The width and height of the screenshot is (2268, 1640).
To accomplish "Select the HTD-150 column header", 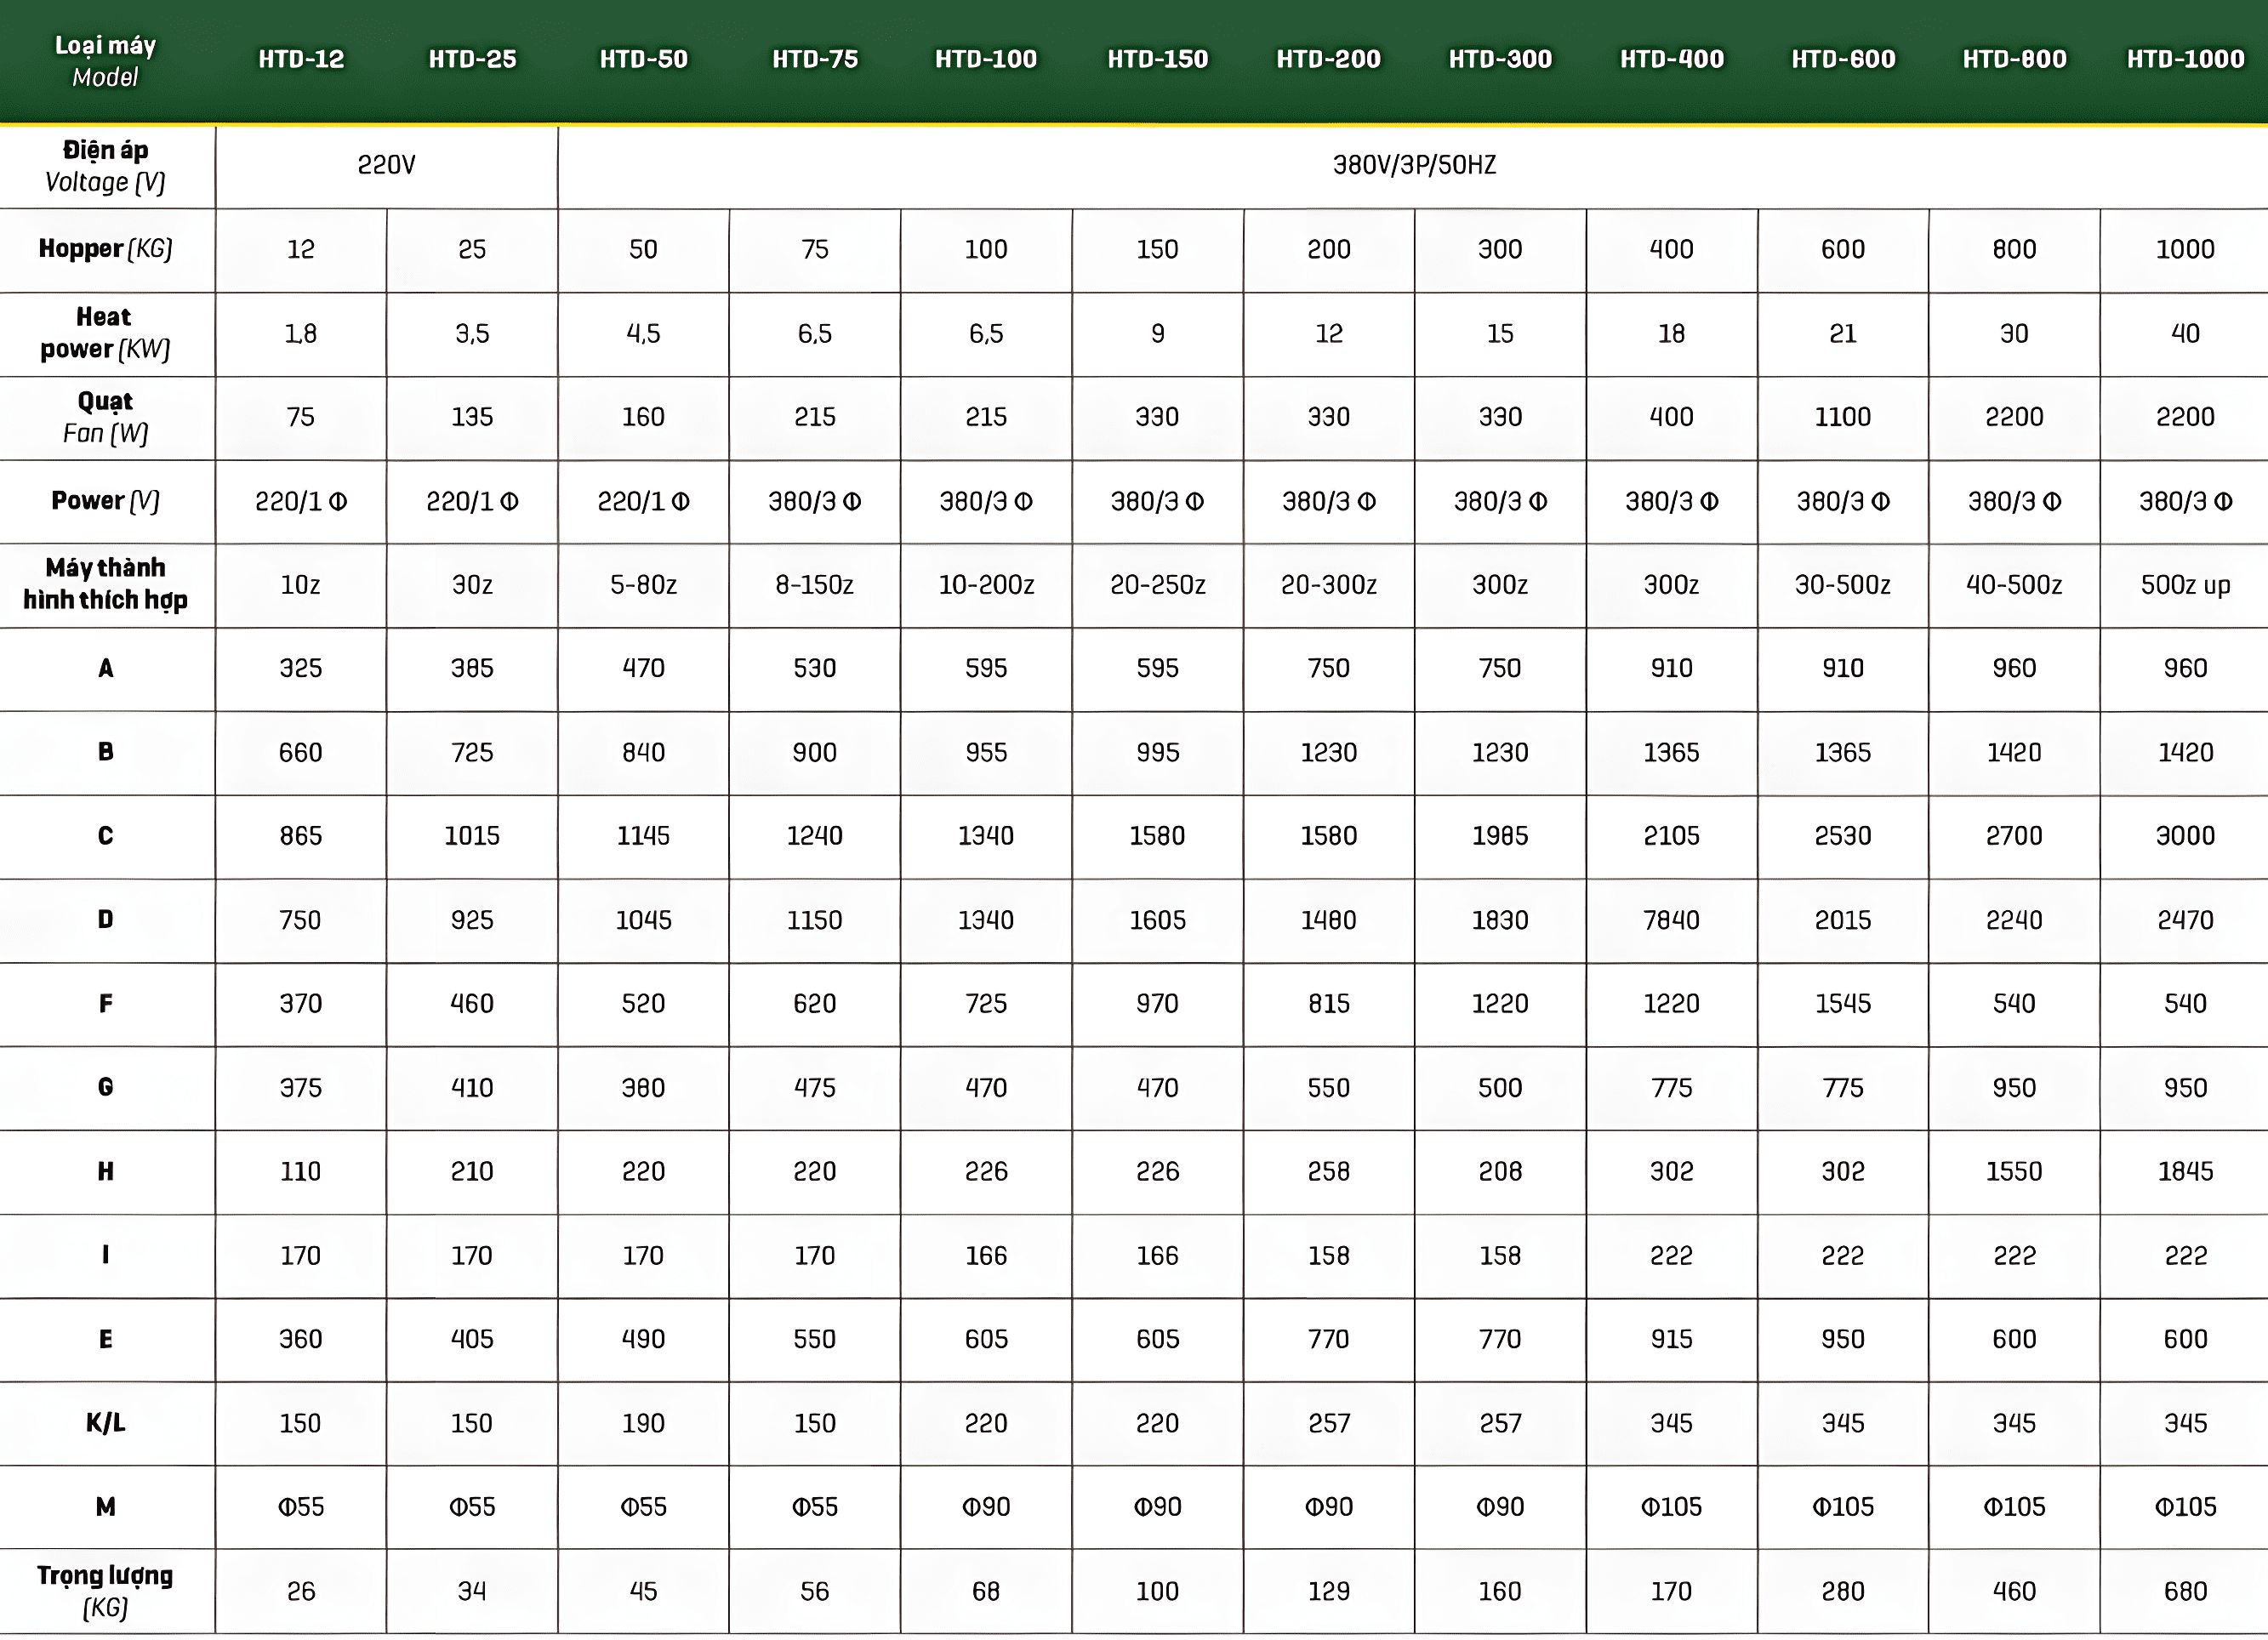I will [x=1158, y=59].
